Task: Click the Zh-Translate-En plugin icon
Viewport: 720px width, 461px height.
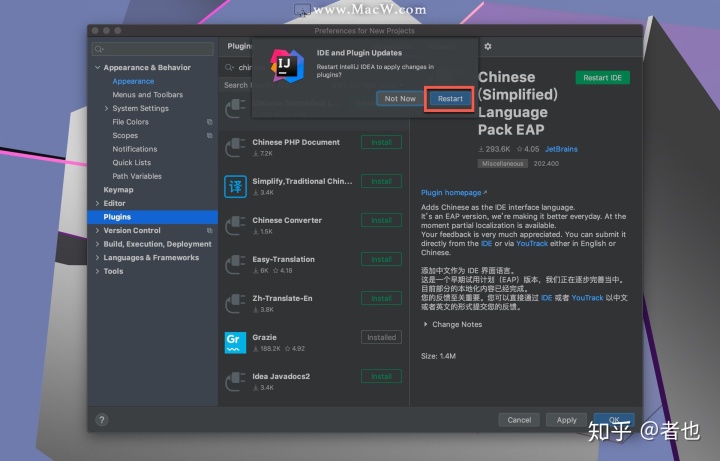Action: (235, 304)
